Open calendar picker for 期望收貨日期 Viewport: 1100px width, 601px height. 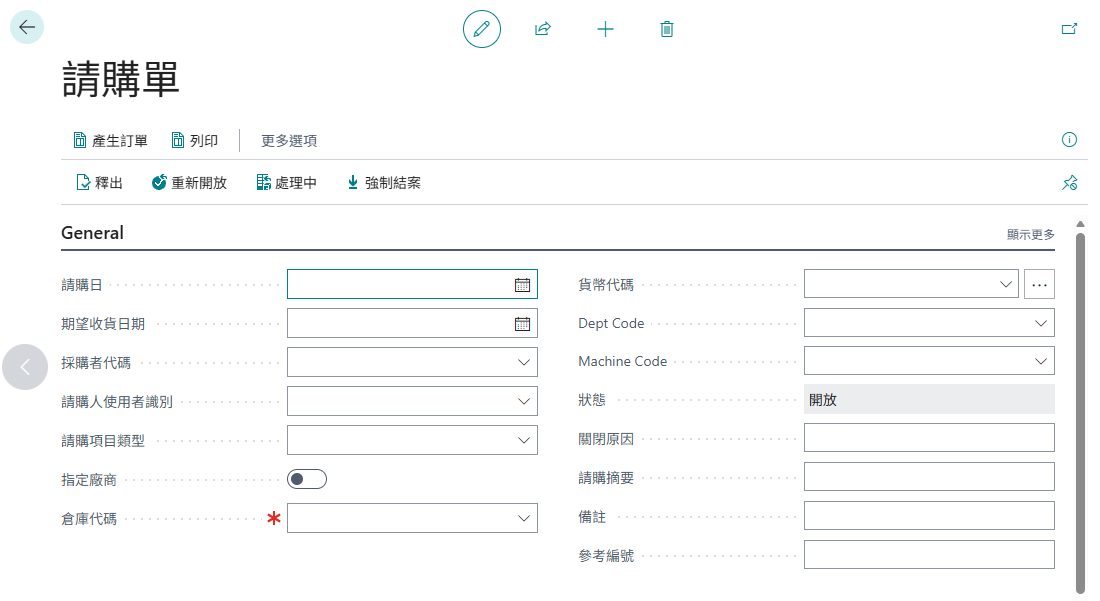[x=523, y=324]
